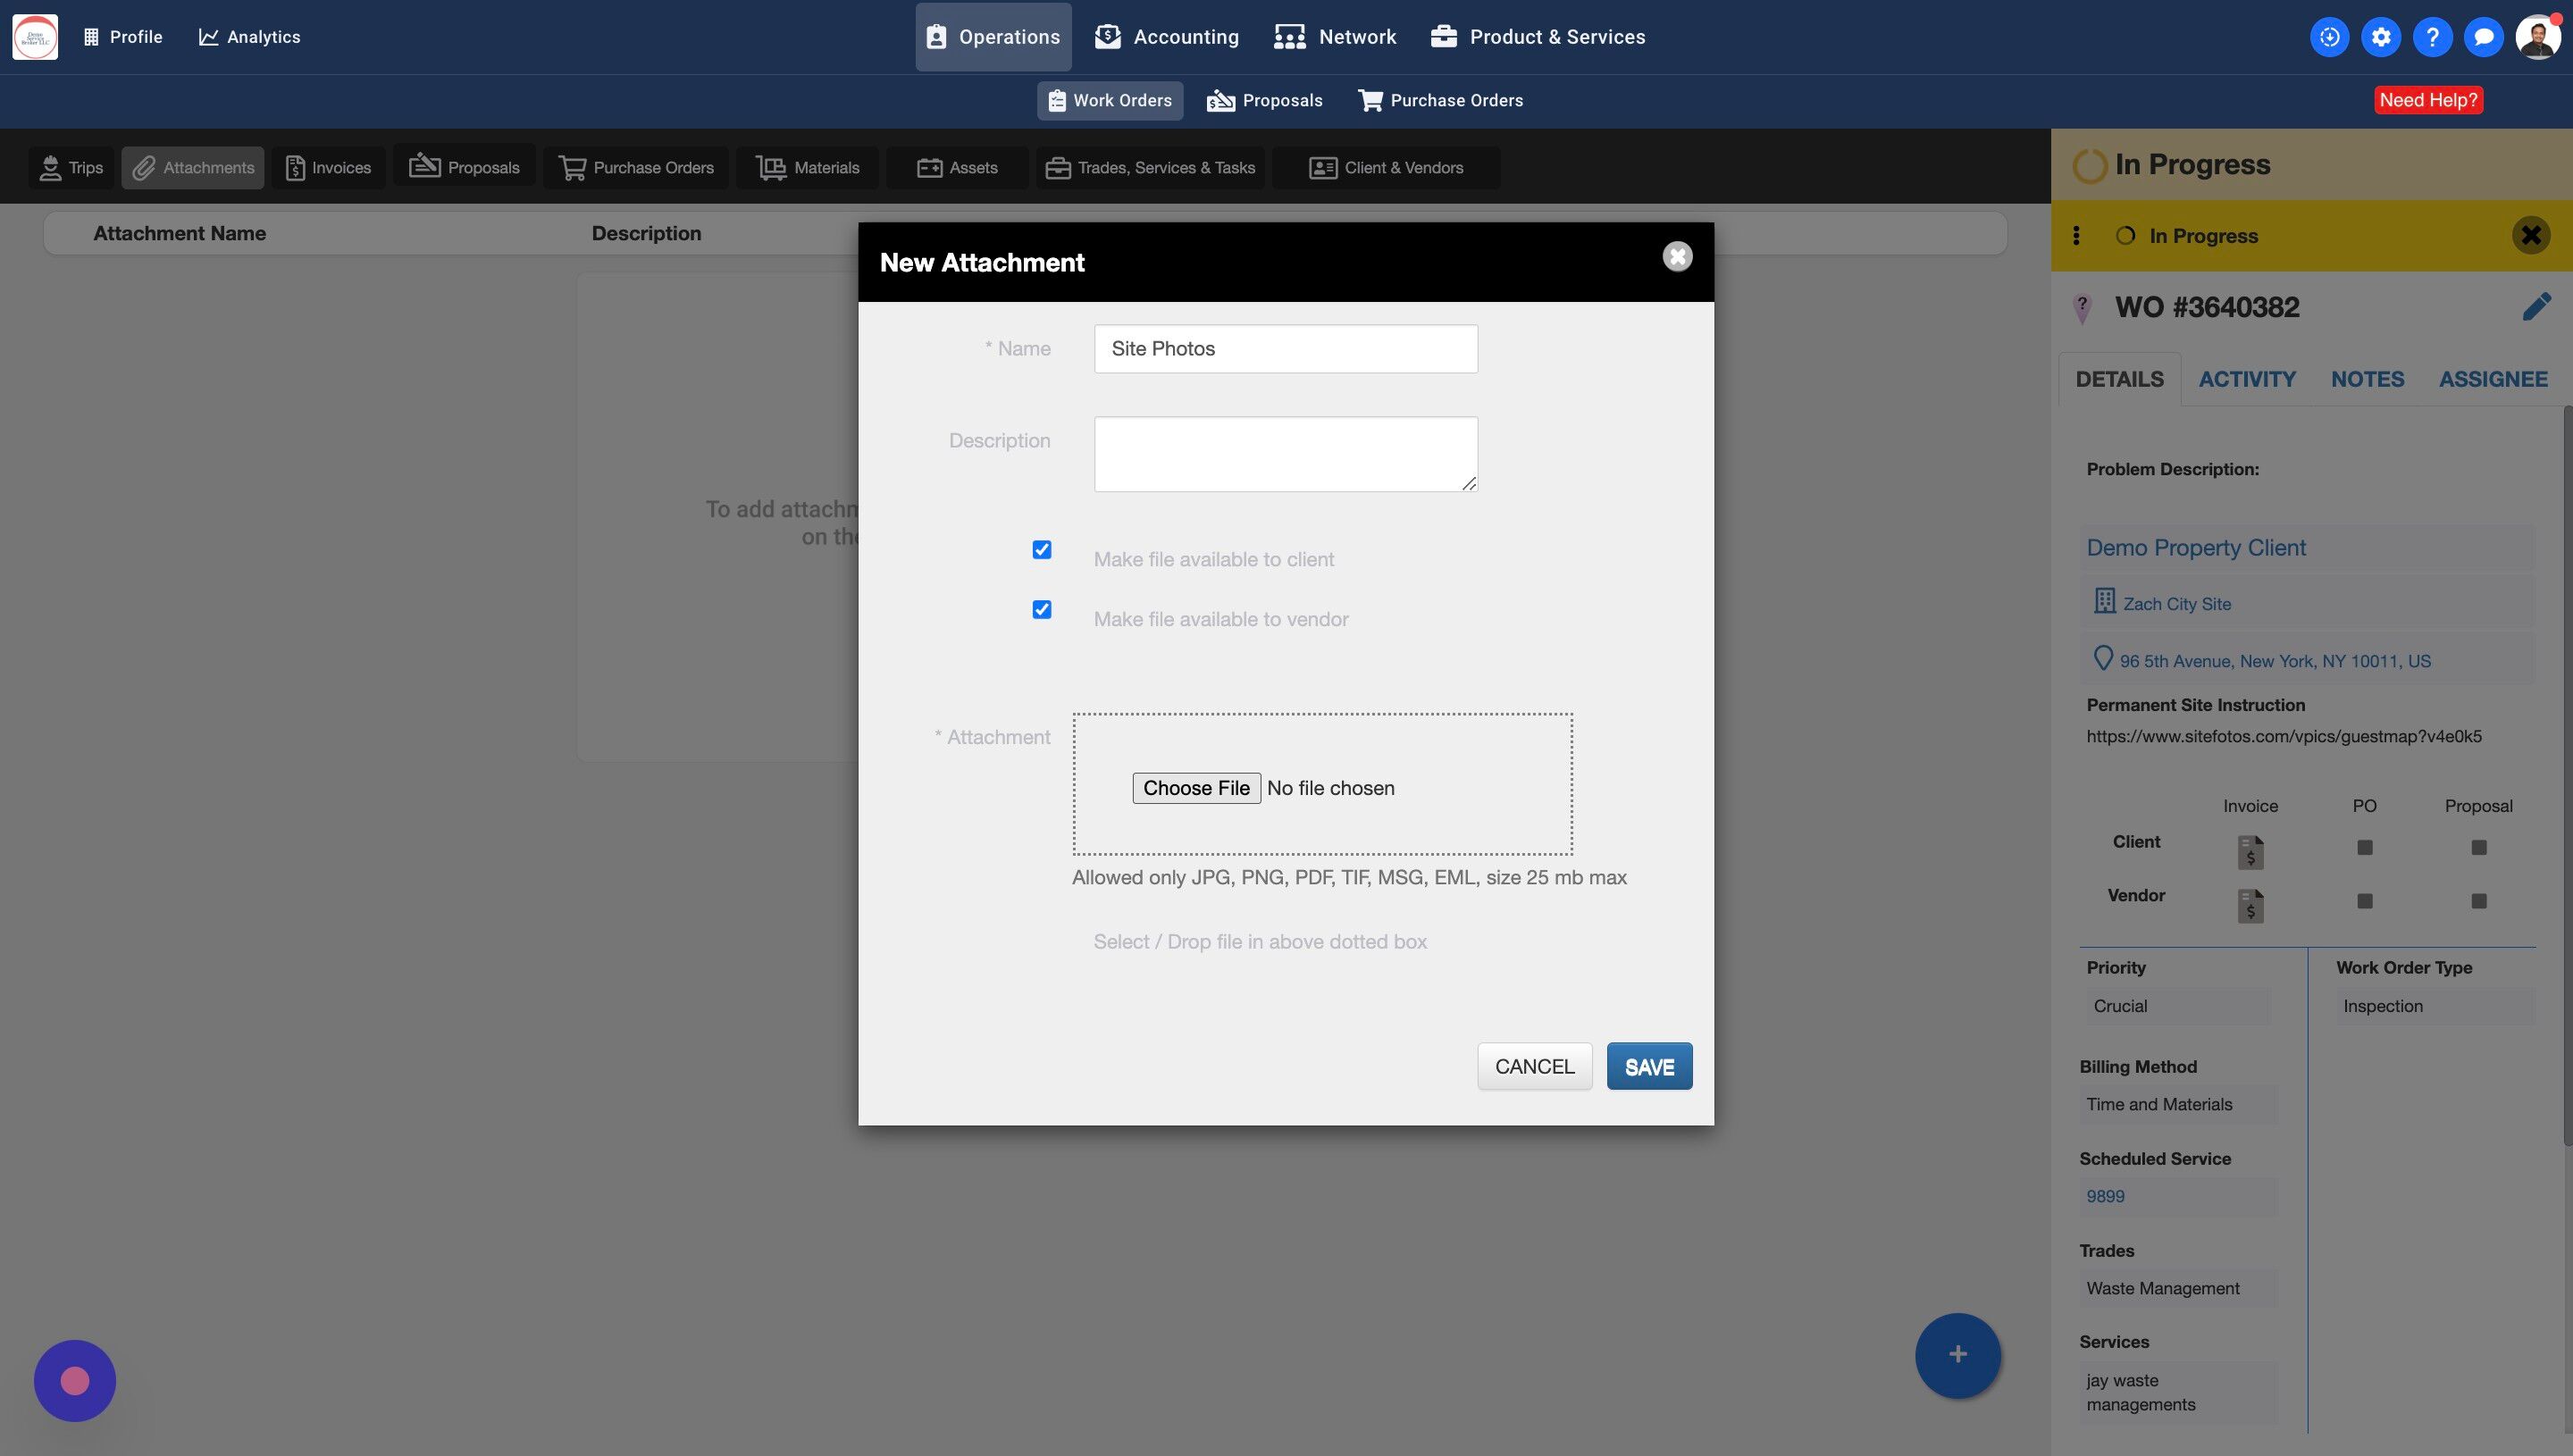Click the SAVE button
Viewport: 2573px width, 1456px height.
point(1648,1066)
